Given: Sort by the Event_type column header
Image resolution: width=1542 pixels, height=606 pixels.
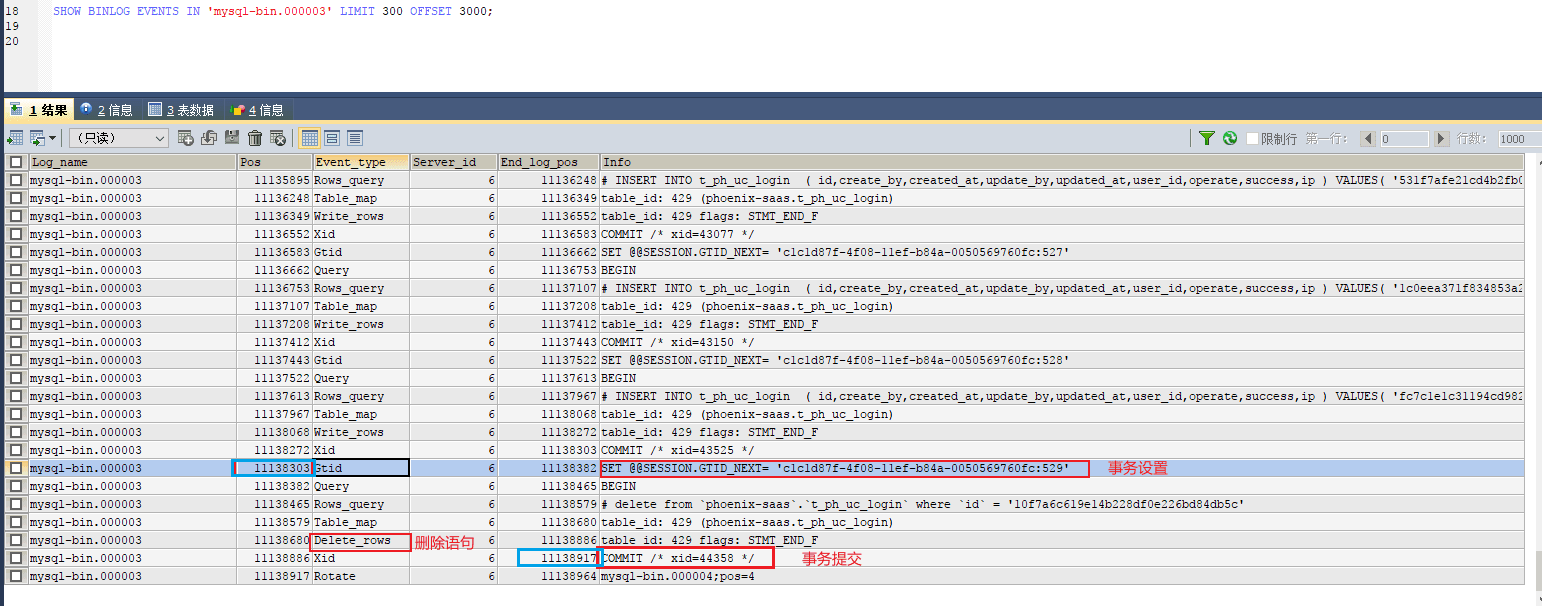Looking at the screenshot, I should click(361, 162).
